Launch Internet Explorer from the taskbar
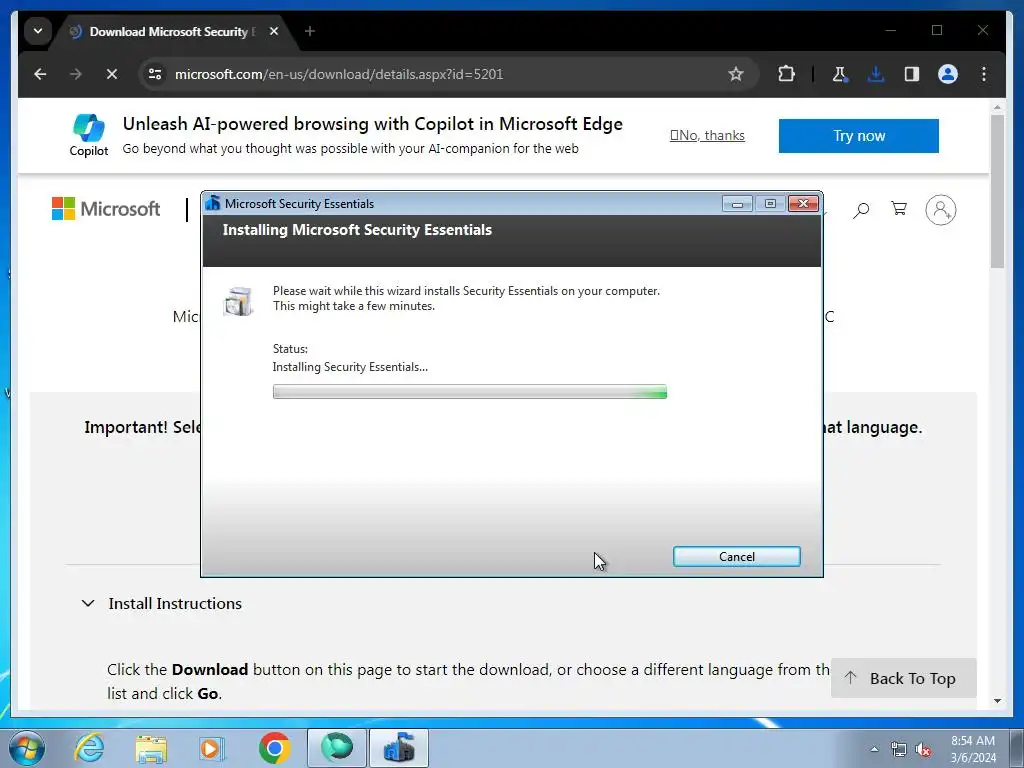This screenshot has width=1024, height=768. point(89,748)
